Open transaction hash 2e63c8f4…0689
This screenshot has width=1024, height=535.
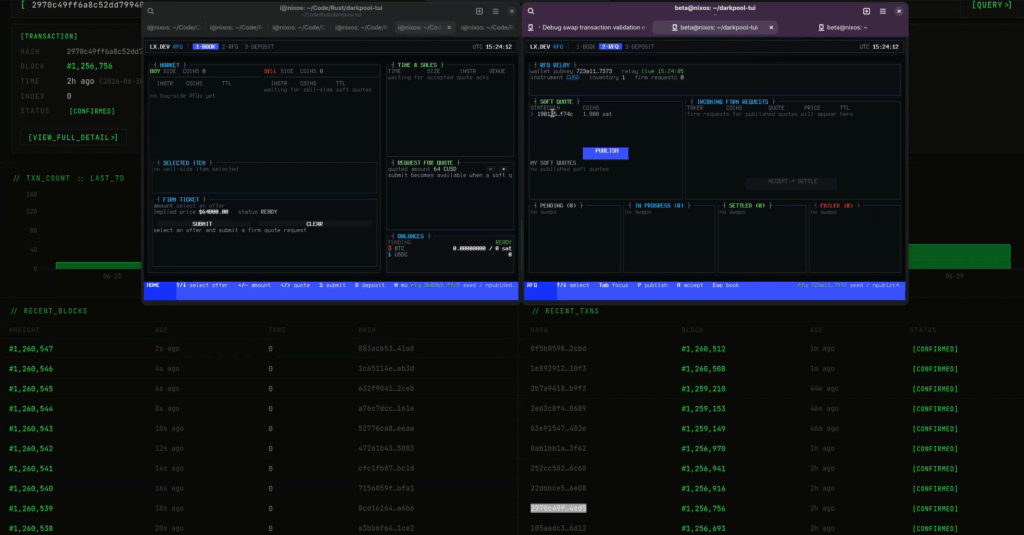(558, 409)
